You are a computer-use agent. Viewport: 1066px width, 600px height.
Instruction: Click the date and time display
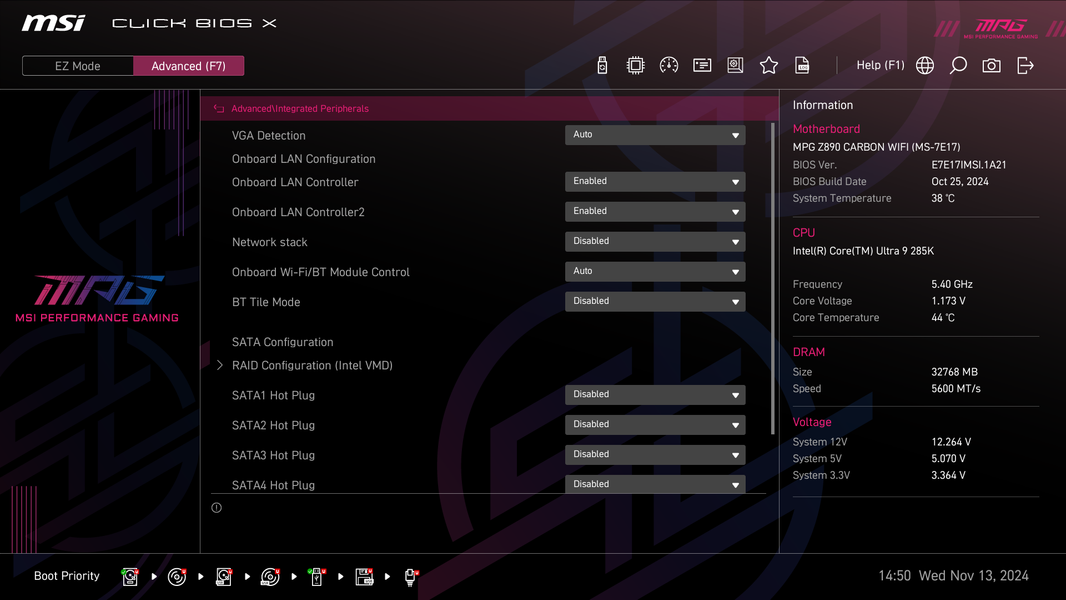(x=953, y=576)
